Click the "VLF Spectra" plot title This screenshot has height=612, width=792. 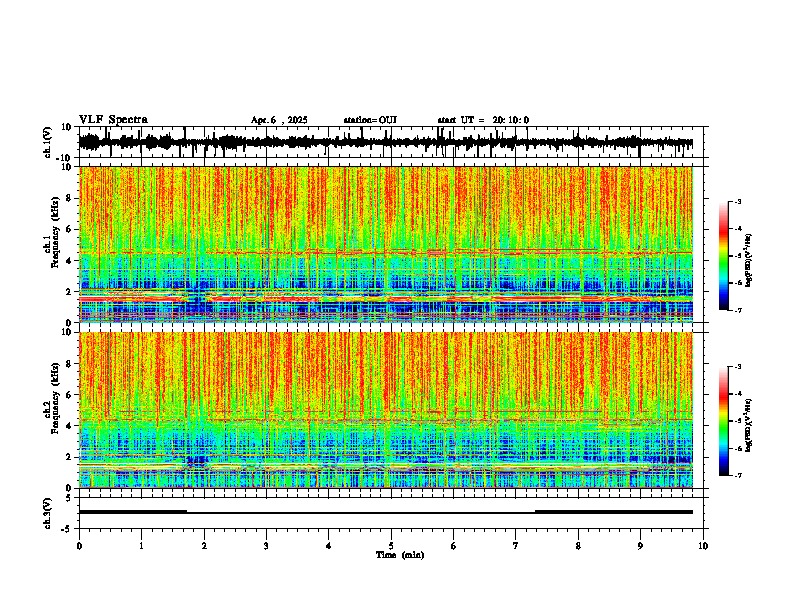[113, 120]
